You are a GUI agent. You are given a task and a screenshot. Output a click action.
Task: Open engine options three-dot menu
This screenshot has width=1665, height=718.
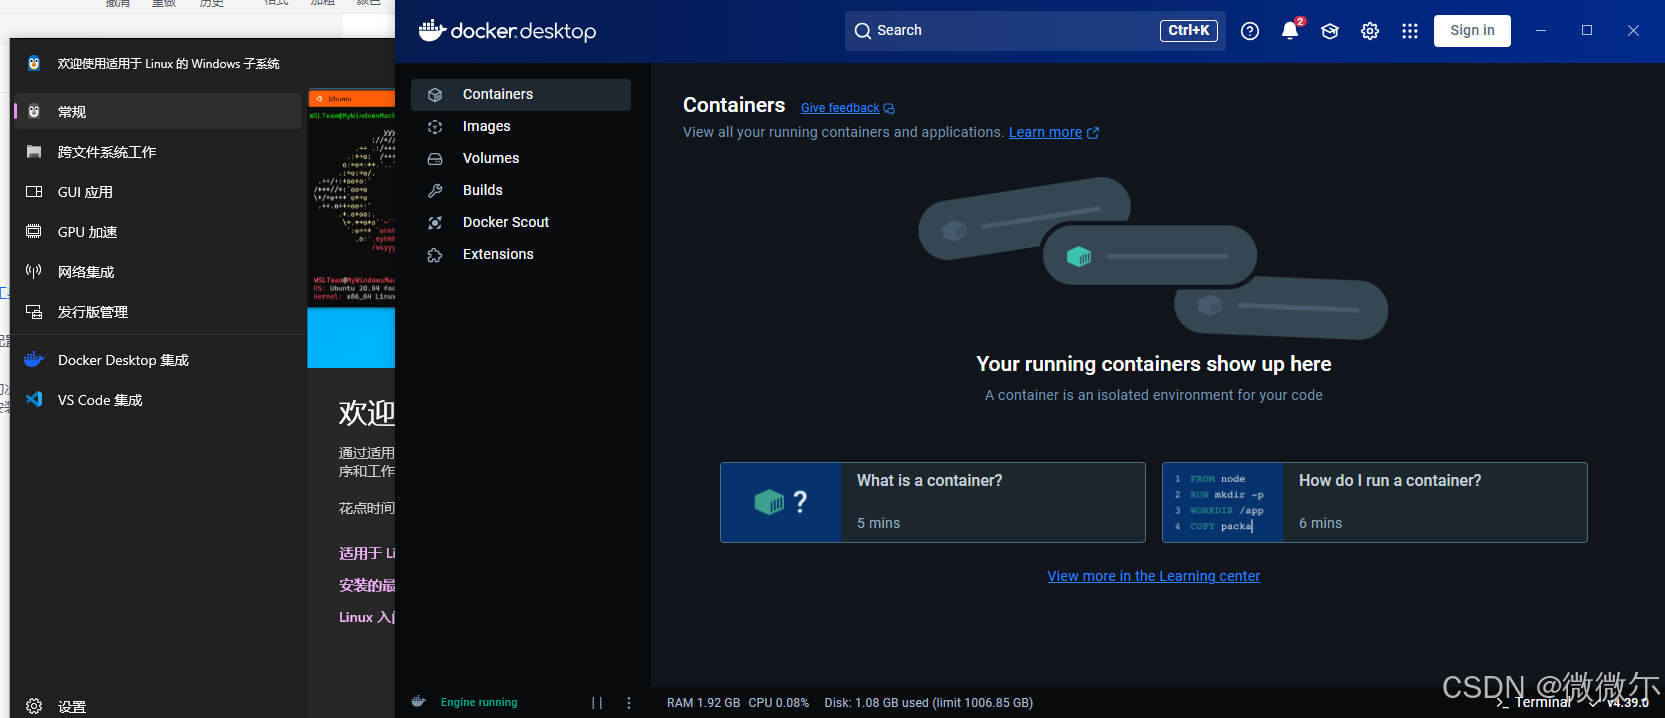pos(629,703)
